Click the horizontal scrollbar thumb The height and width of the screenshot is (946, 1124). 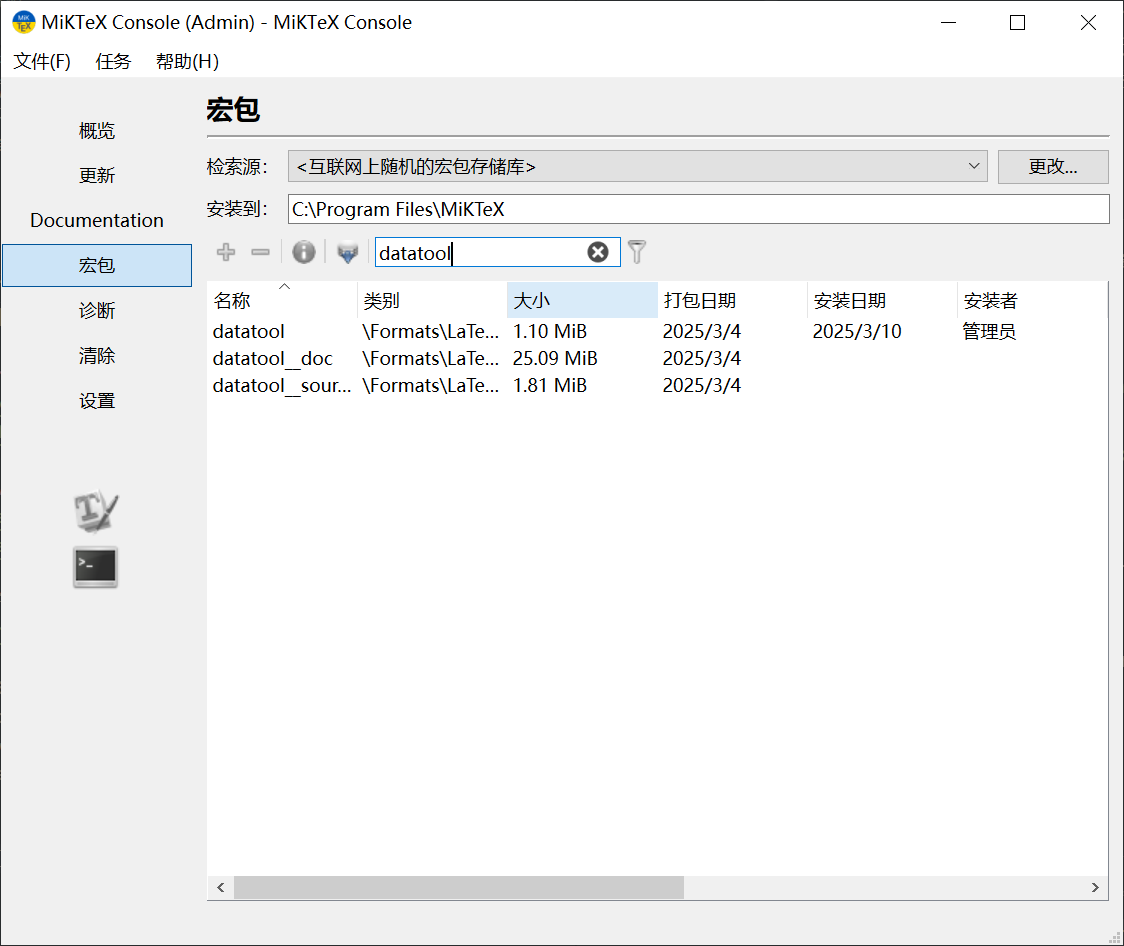point(459,887)
